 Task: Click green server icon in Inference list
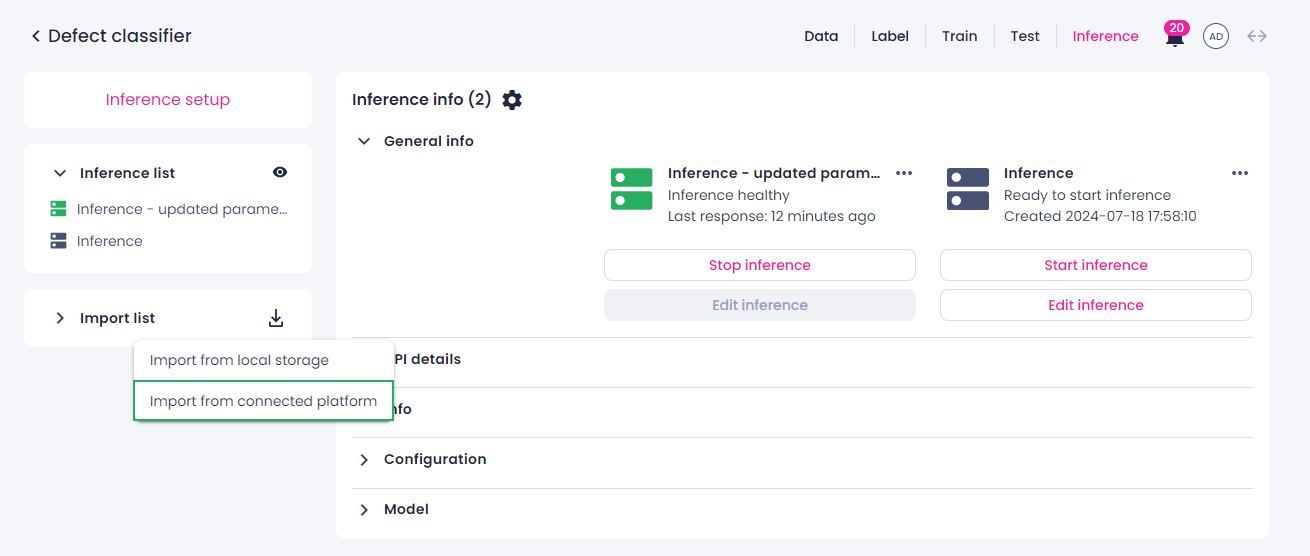coord(58,209)
